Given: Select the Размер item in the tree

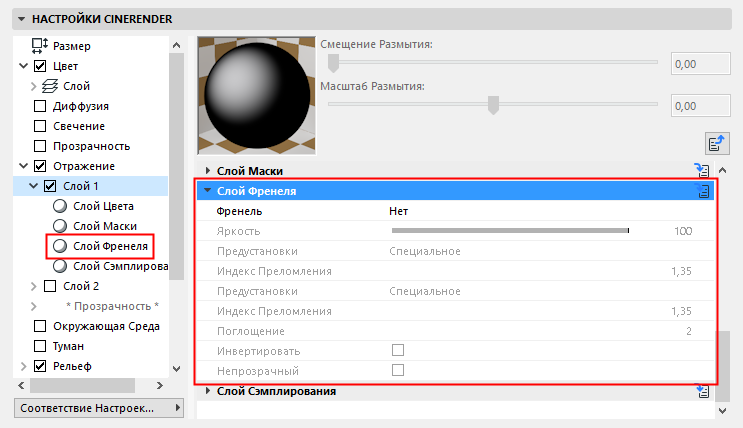Looking at the screenshot, I should click(x=72, y=46).
